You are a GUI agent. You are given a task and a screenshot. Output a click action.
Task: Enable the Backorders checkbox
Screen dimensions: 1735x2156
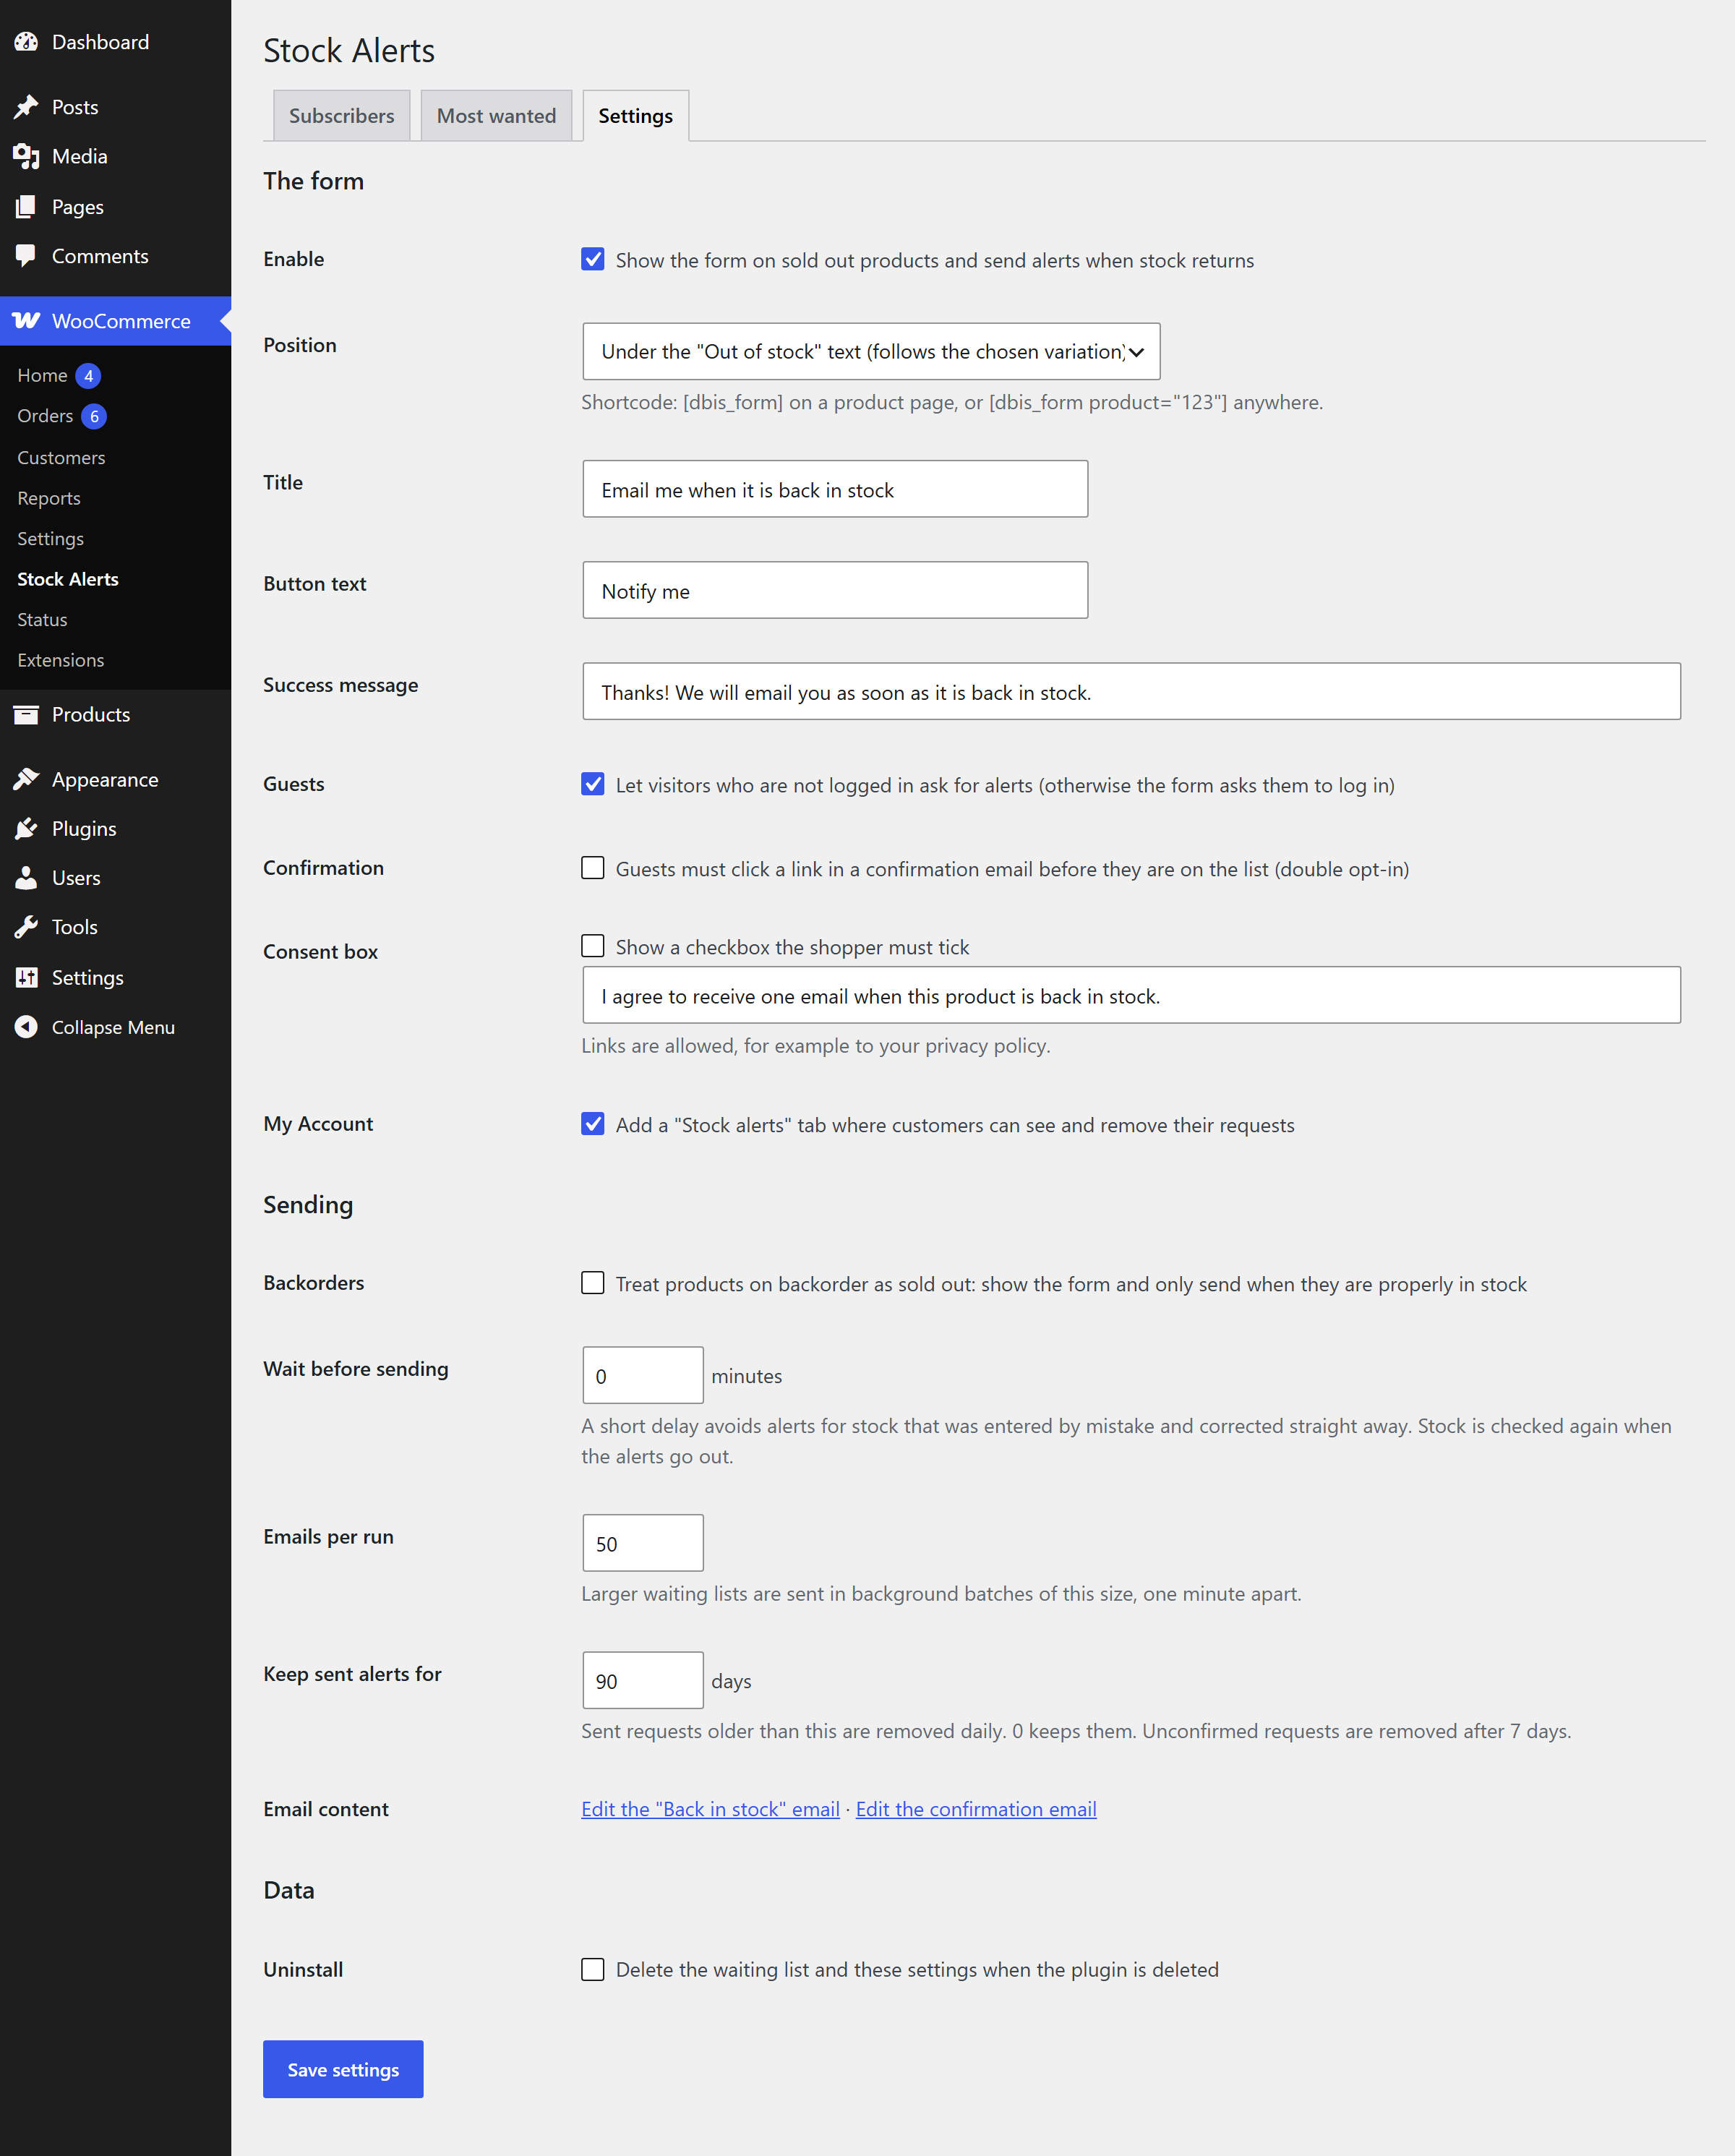(x=593, y=1283)
